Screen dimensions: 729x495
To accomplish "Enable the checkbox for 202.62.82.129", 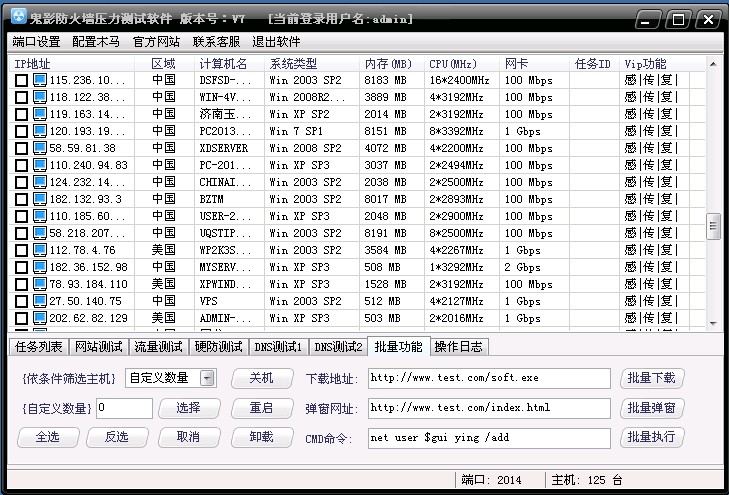I will pyautogui.click(x=22, y=318).
